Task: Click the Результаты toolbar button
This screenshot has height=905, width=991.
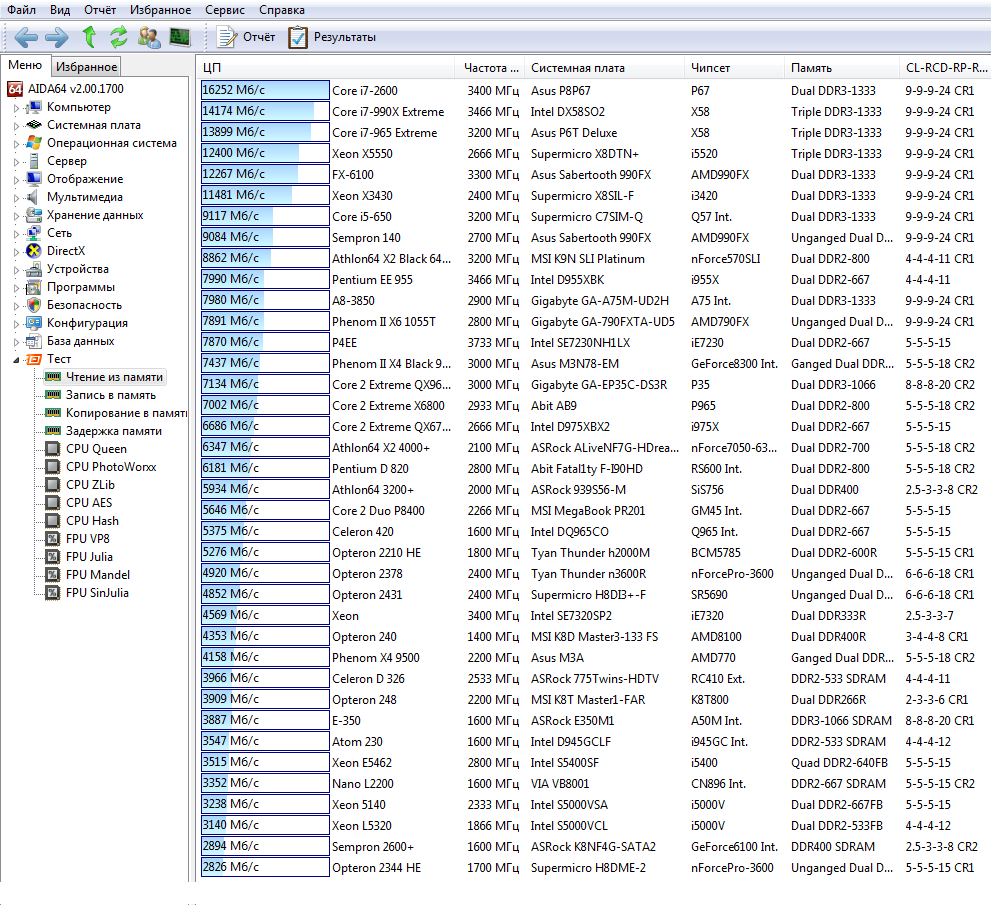Action: point(332,37)
